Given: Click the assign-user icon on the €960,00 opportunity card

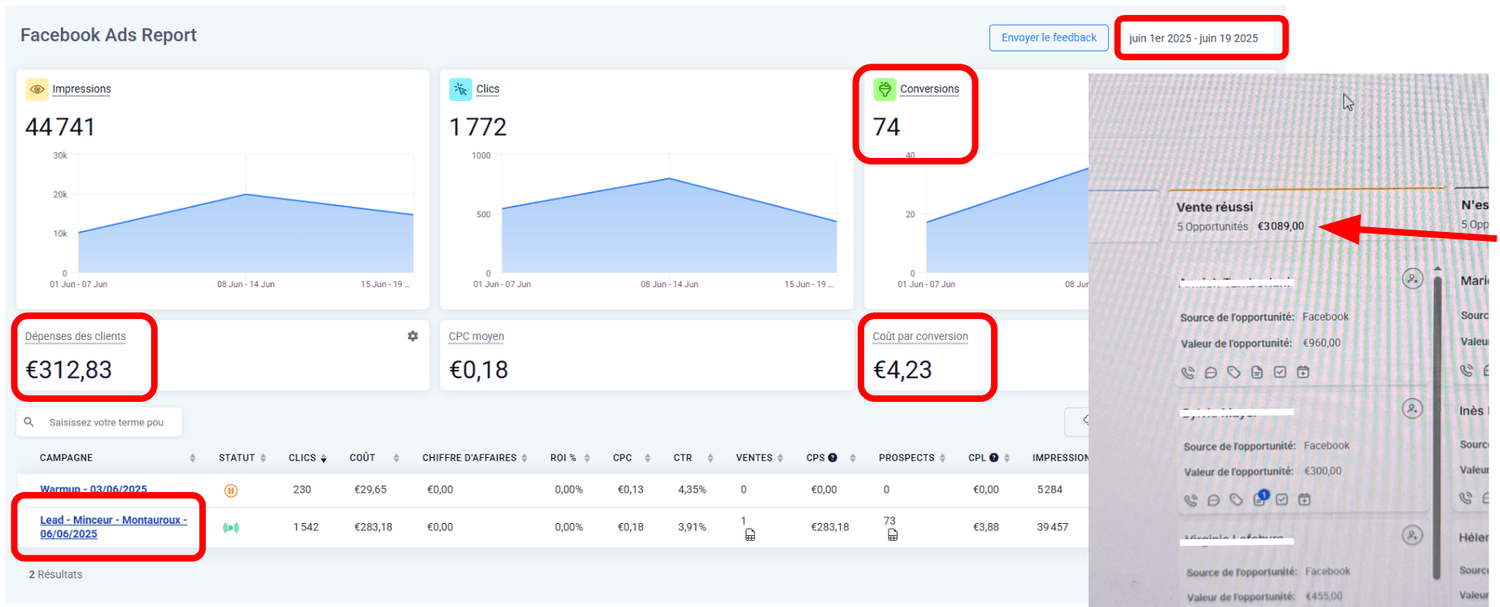Looking at the screenshot, I should [1412, 279].
